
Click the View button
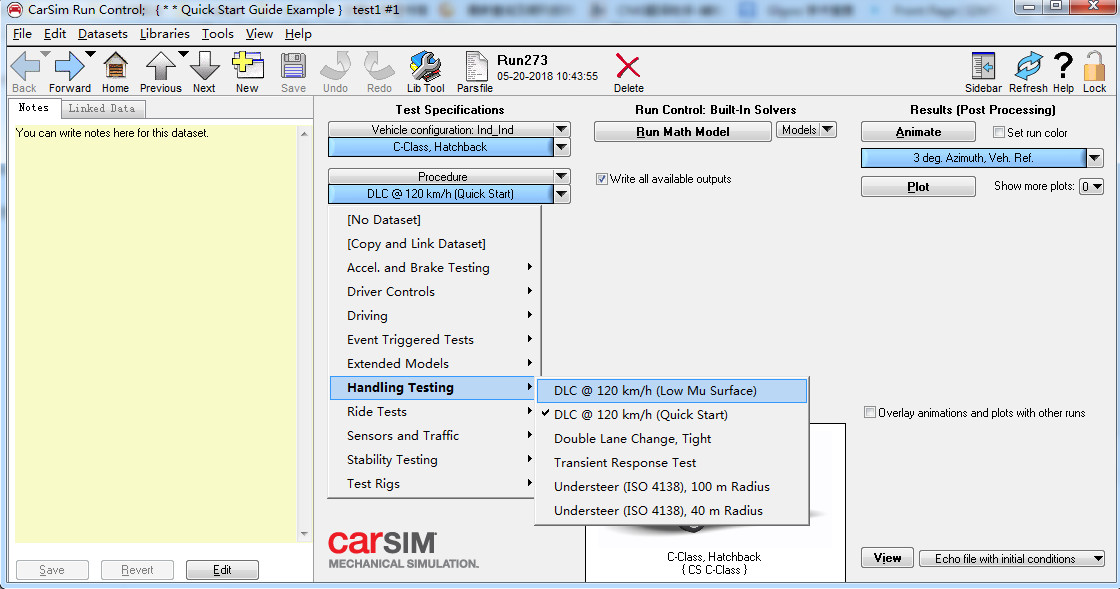click(x=887, y=558)
